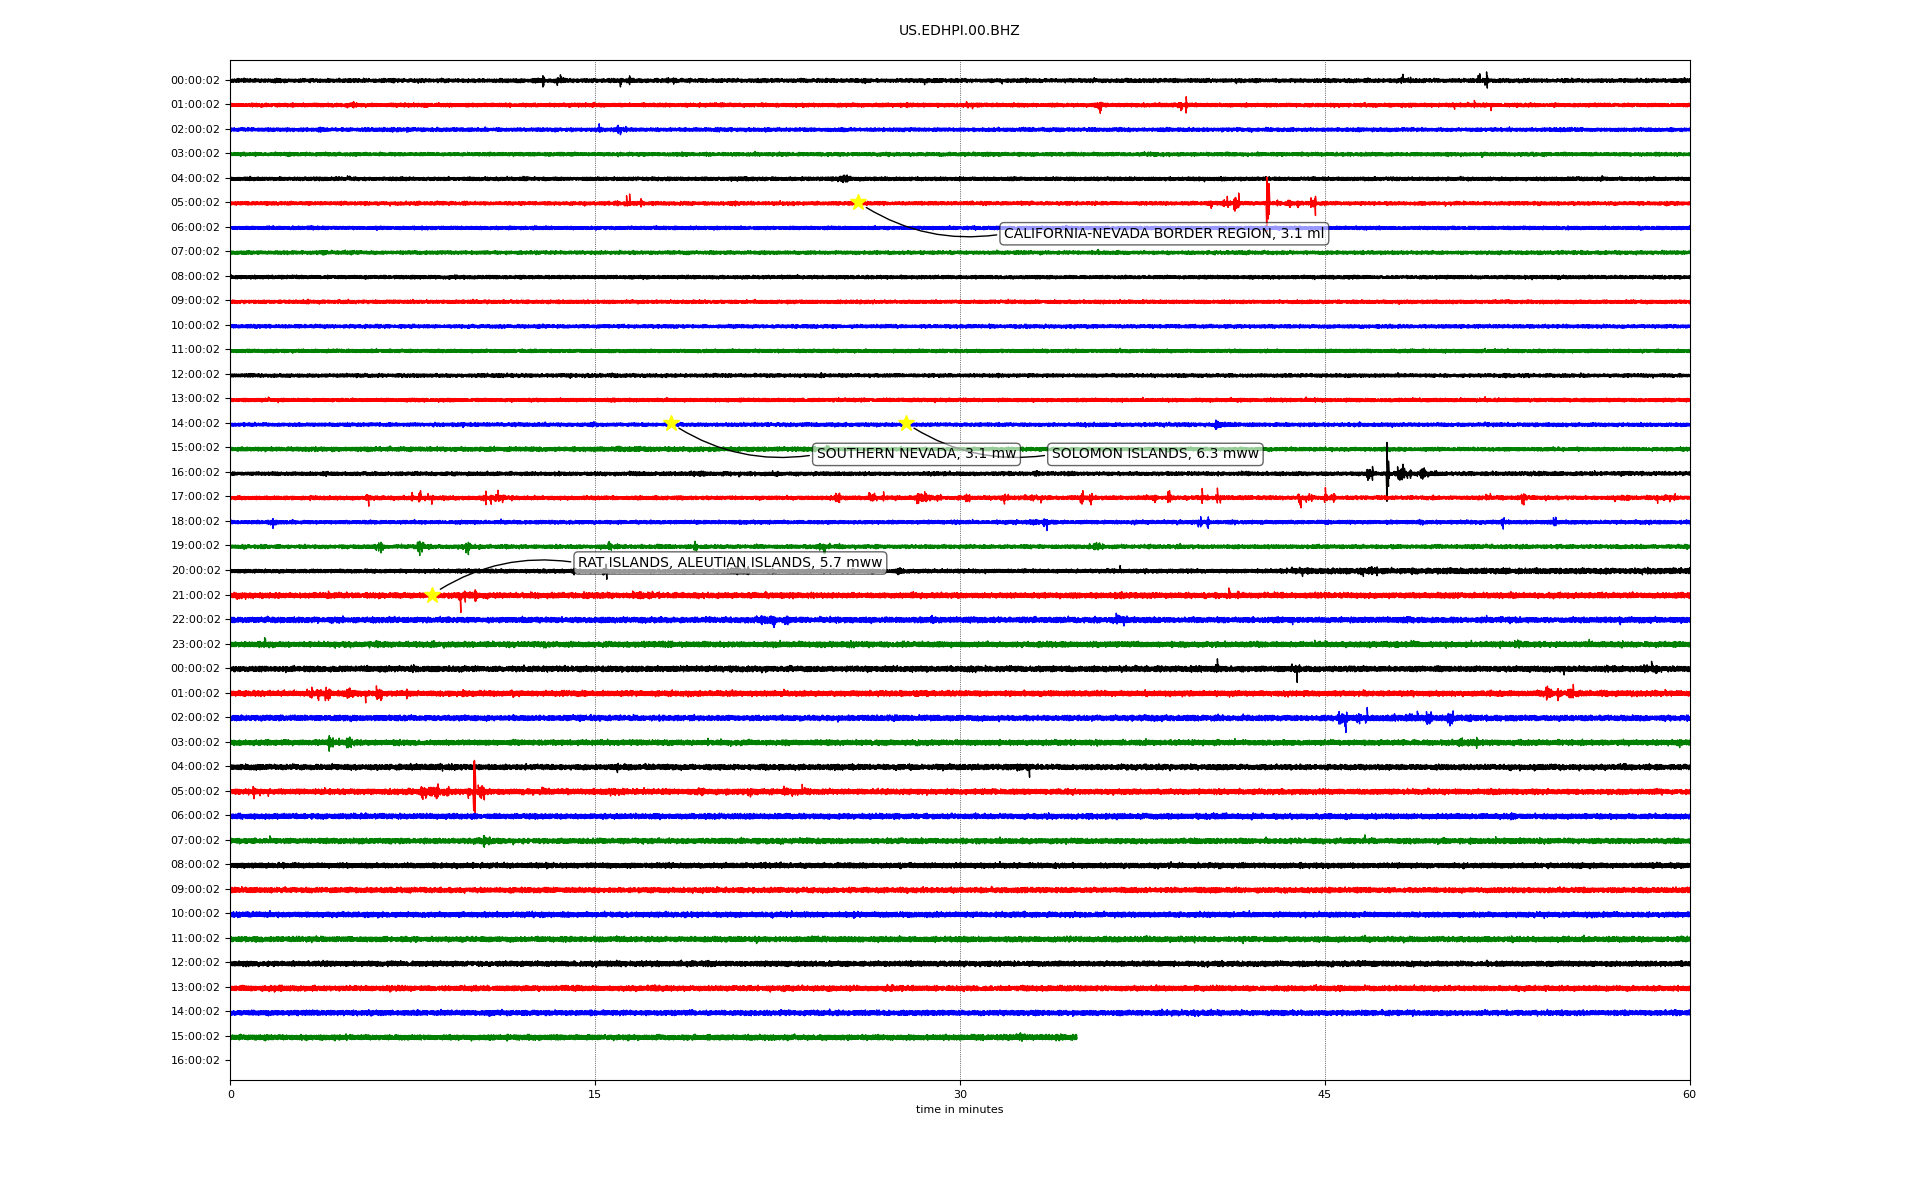Screen dimensions: 1920x1200
Task: Click the Rat Islands event star marker
Action: (x=432, y=595)
